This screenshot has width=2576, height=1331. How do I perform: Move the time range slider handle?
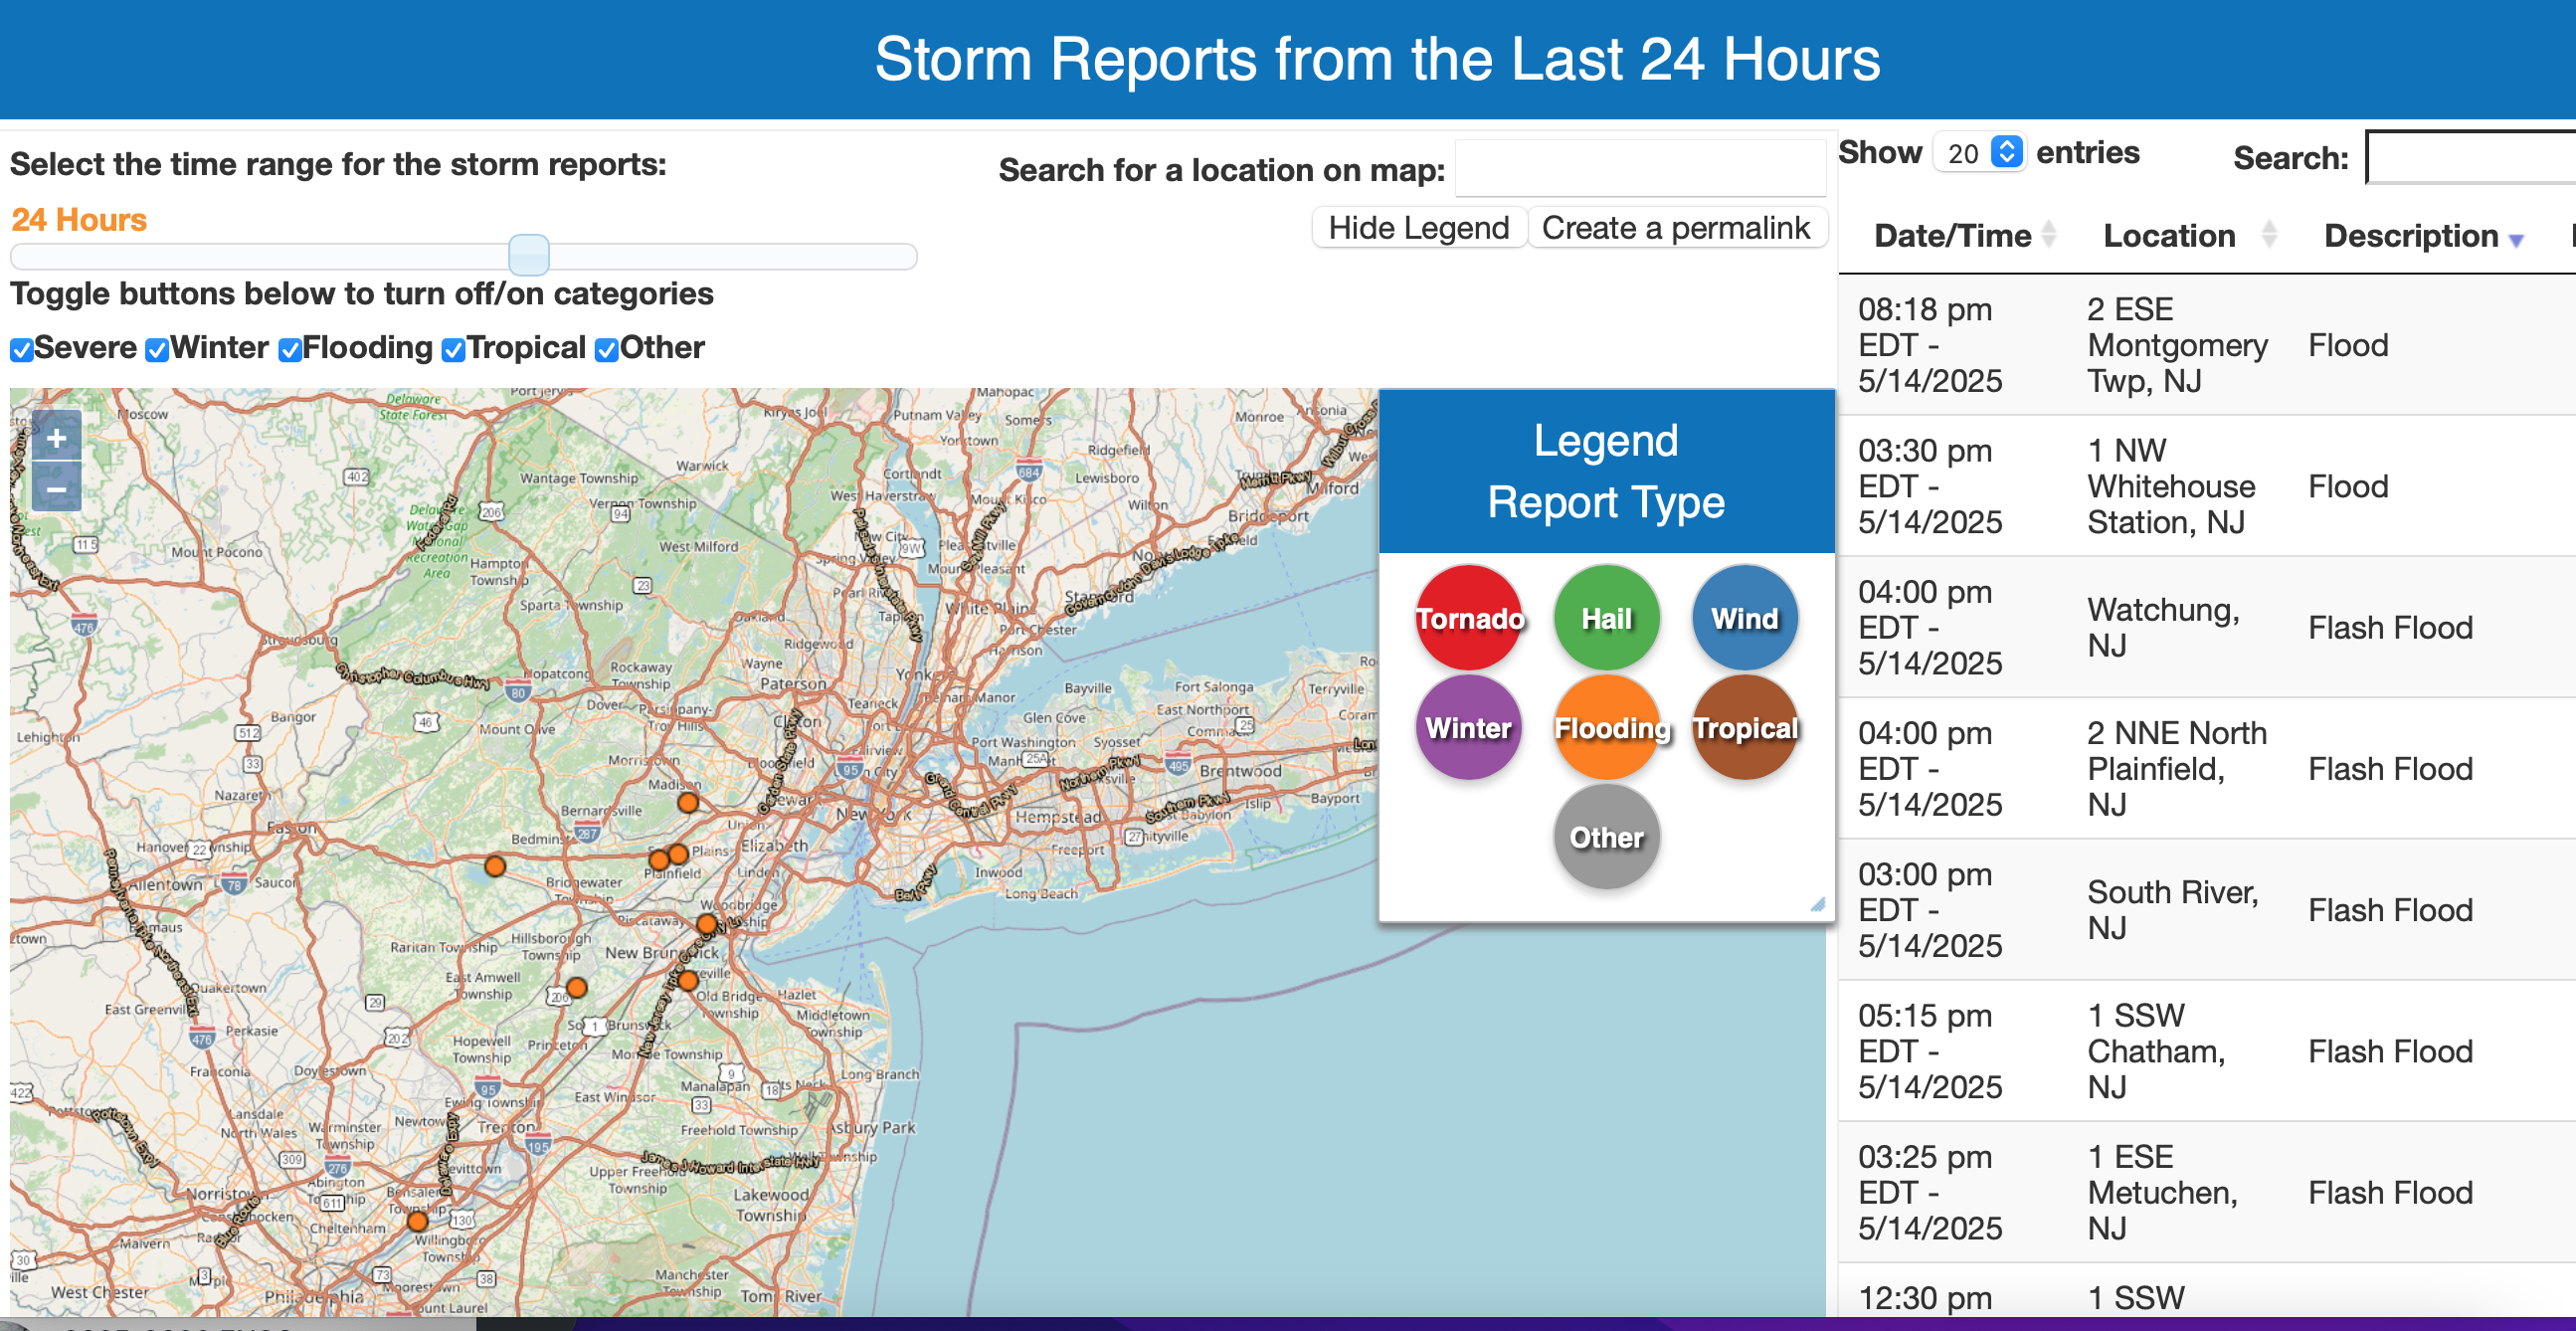[x=529, y=255]
